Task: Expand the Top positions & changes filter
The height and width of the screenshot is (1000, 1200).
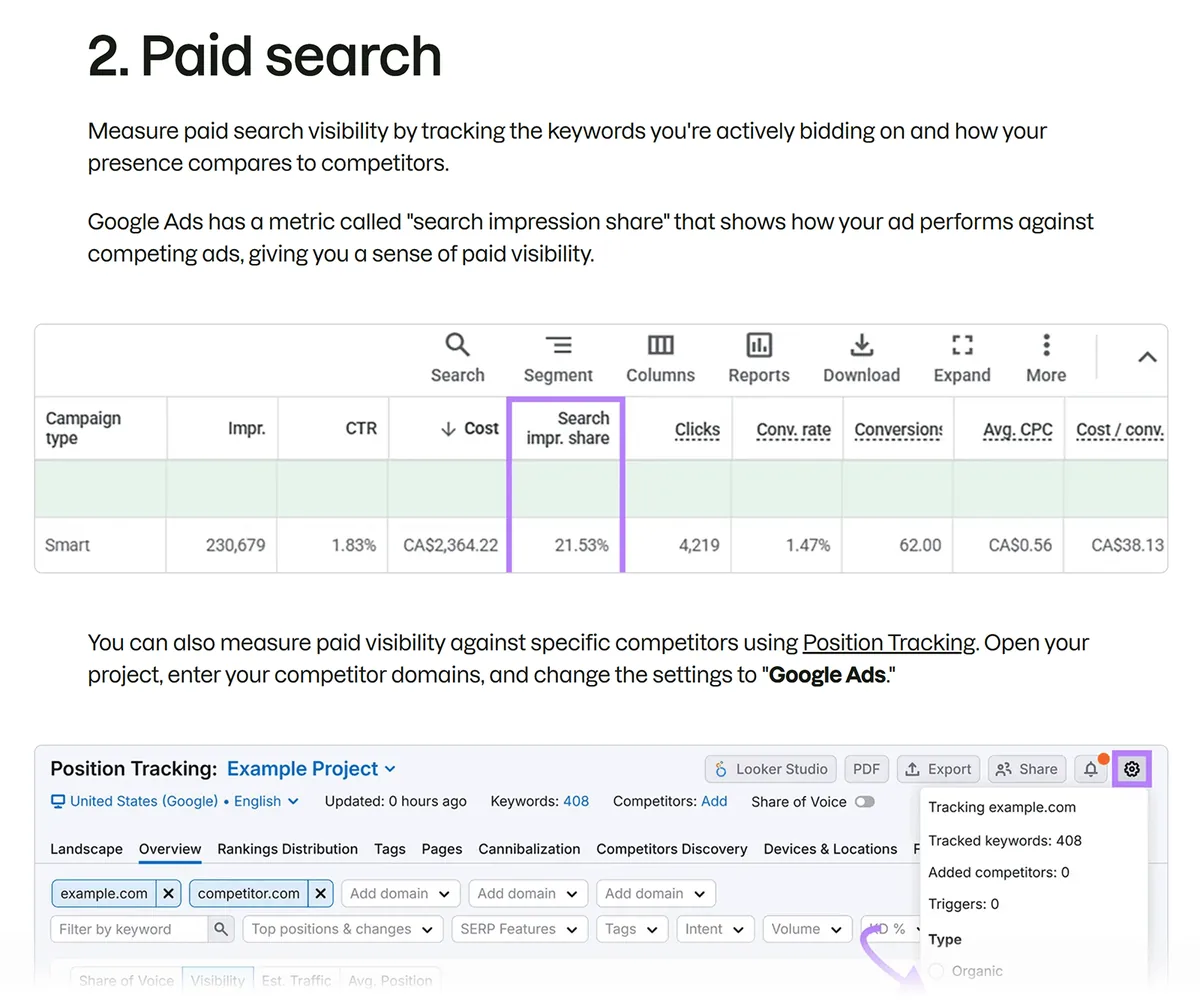Action: coord(343,929)
